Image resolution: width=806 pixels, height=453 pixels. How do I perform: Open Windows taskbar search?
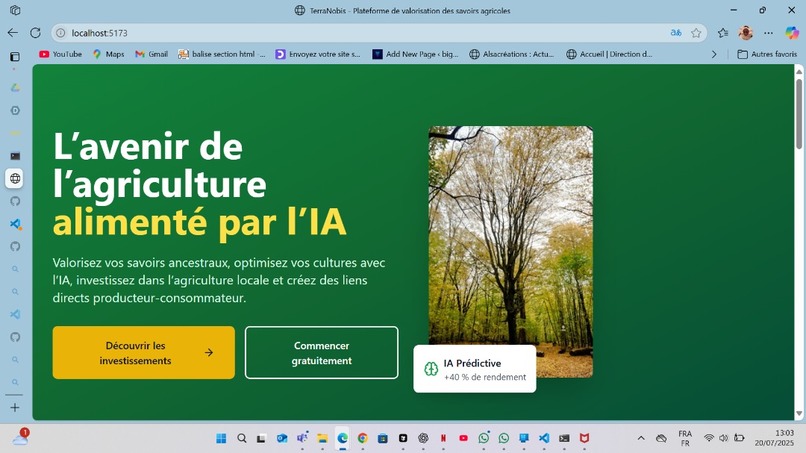point(242,438)
